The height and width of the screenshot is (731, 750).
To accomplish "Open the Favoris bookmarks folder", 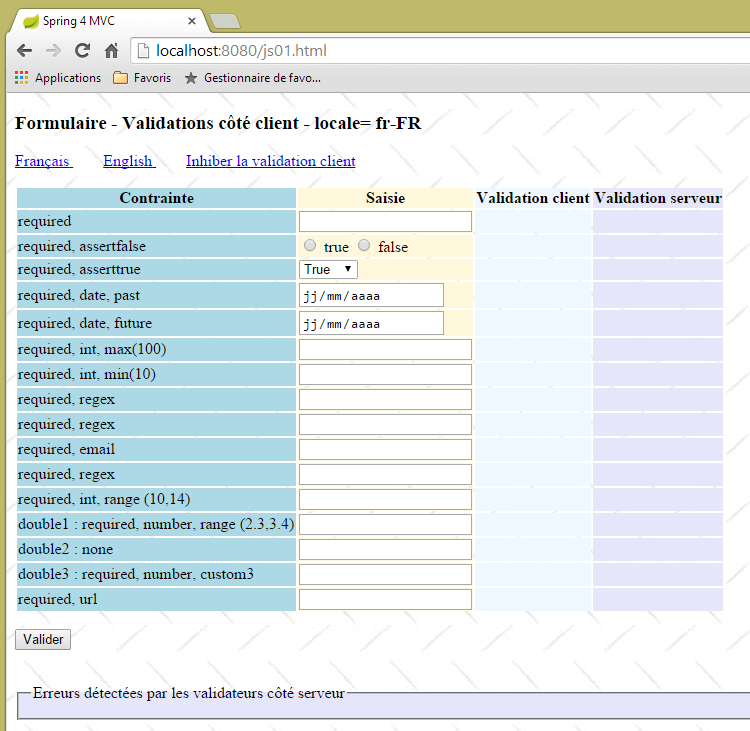I will click(141, 78).
